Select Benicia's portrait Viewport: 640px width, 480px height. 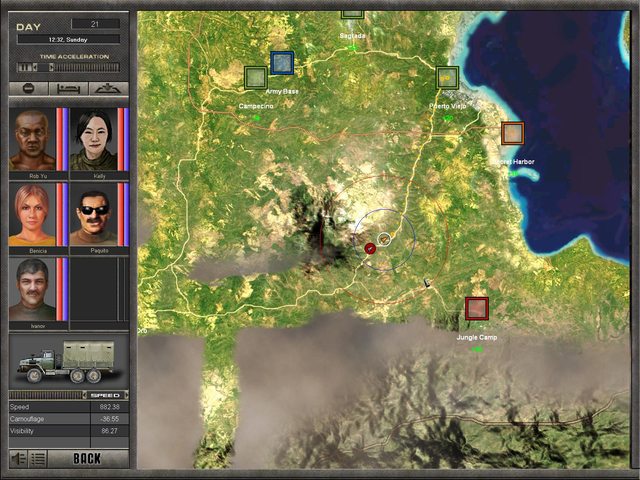click(x=32, y=214)
